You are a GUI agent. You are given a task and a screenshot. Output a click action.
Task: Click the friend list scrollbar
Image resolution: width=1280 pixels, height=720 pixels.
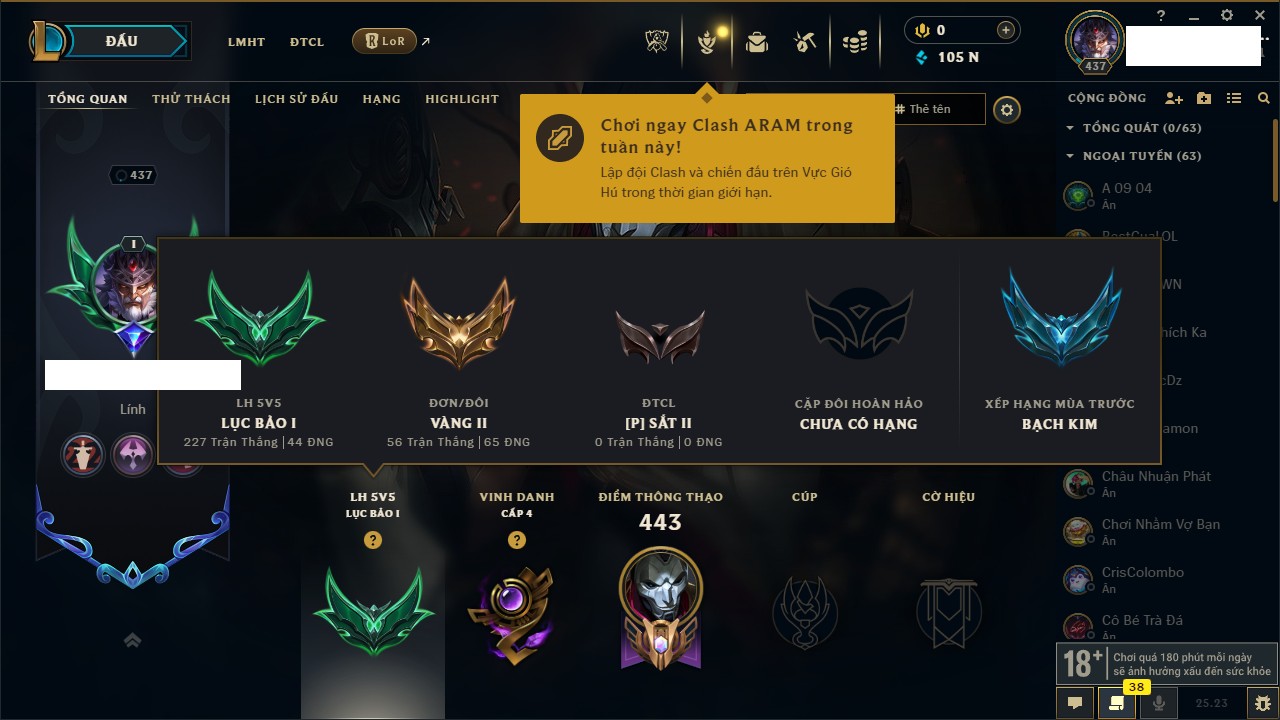pyautogui.click(x=1275, y=160)
